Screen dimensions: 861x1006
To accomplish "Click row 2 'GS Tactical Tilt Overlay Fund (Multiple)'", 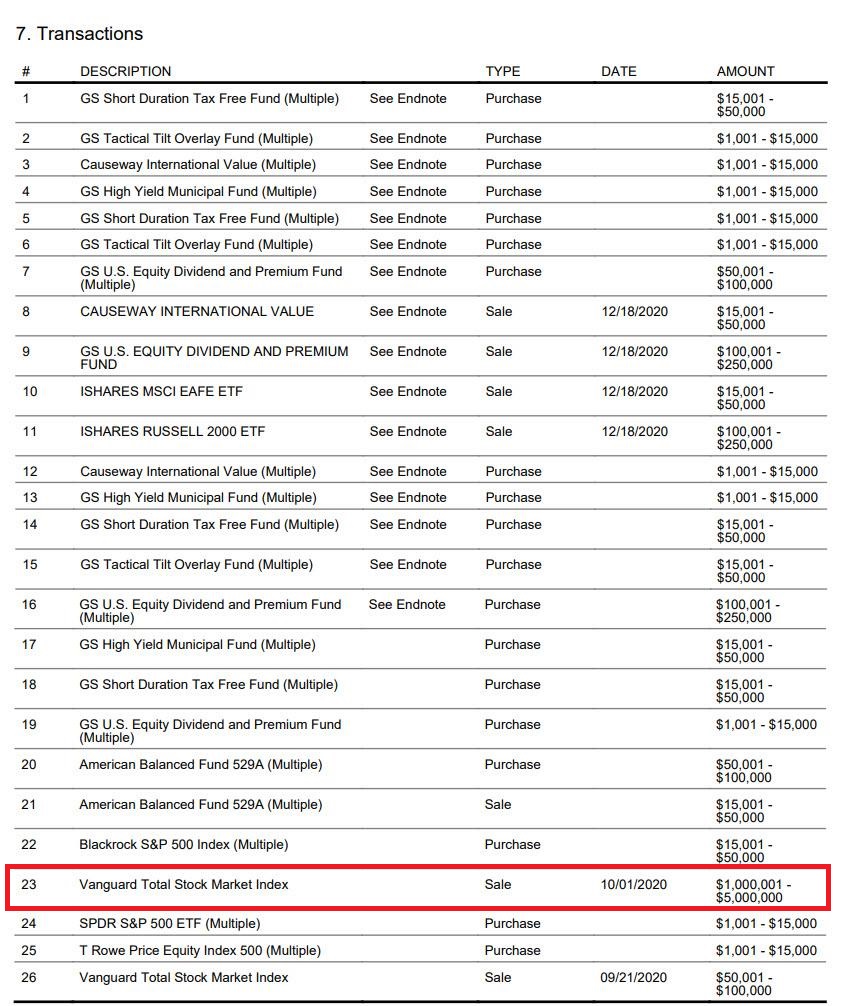I will pos(196,138).
